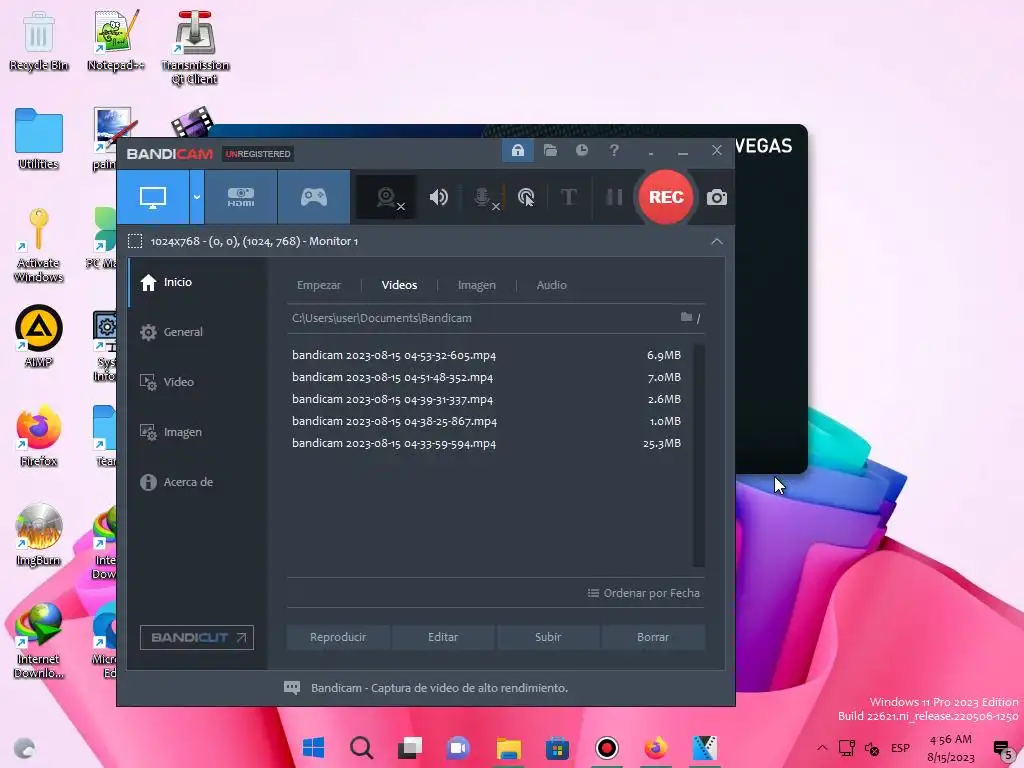
Task: Click the capture area rectangle selection icon
Action: tap(135, 241)
